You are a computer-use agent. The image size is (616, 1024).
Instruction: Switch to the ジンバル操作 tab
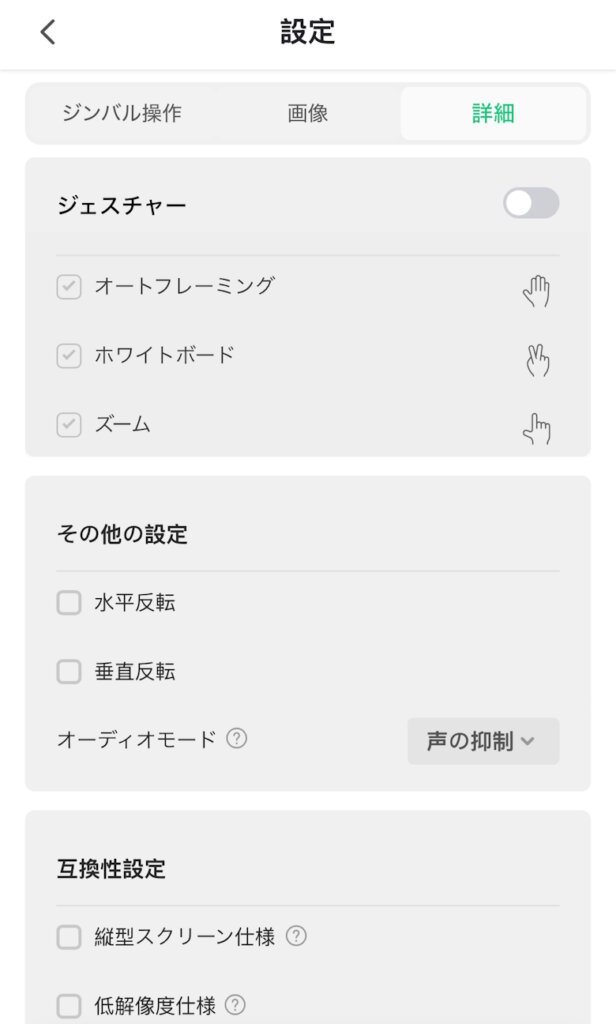[122, 113]
